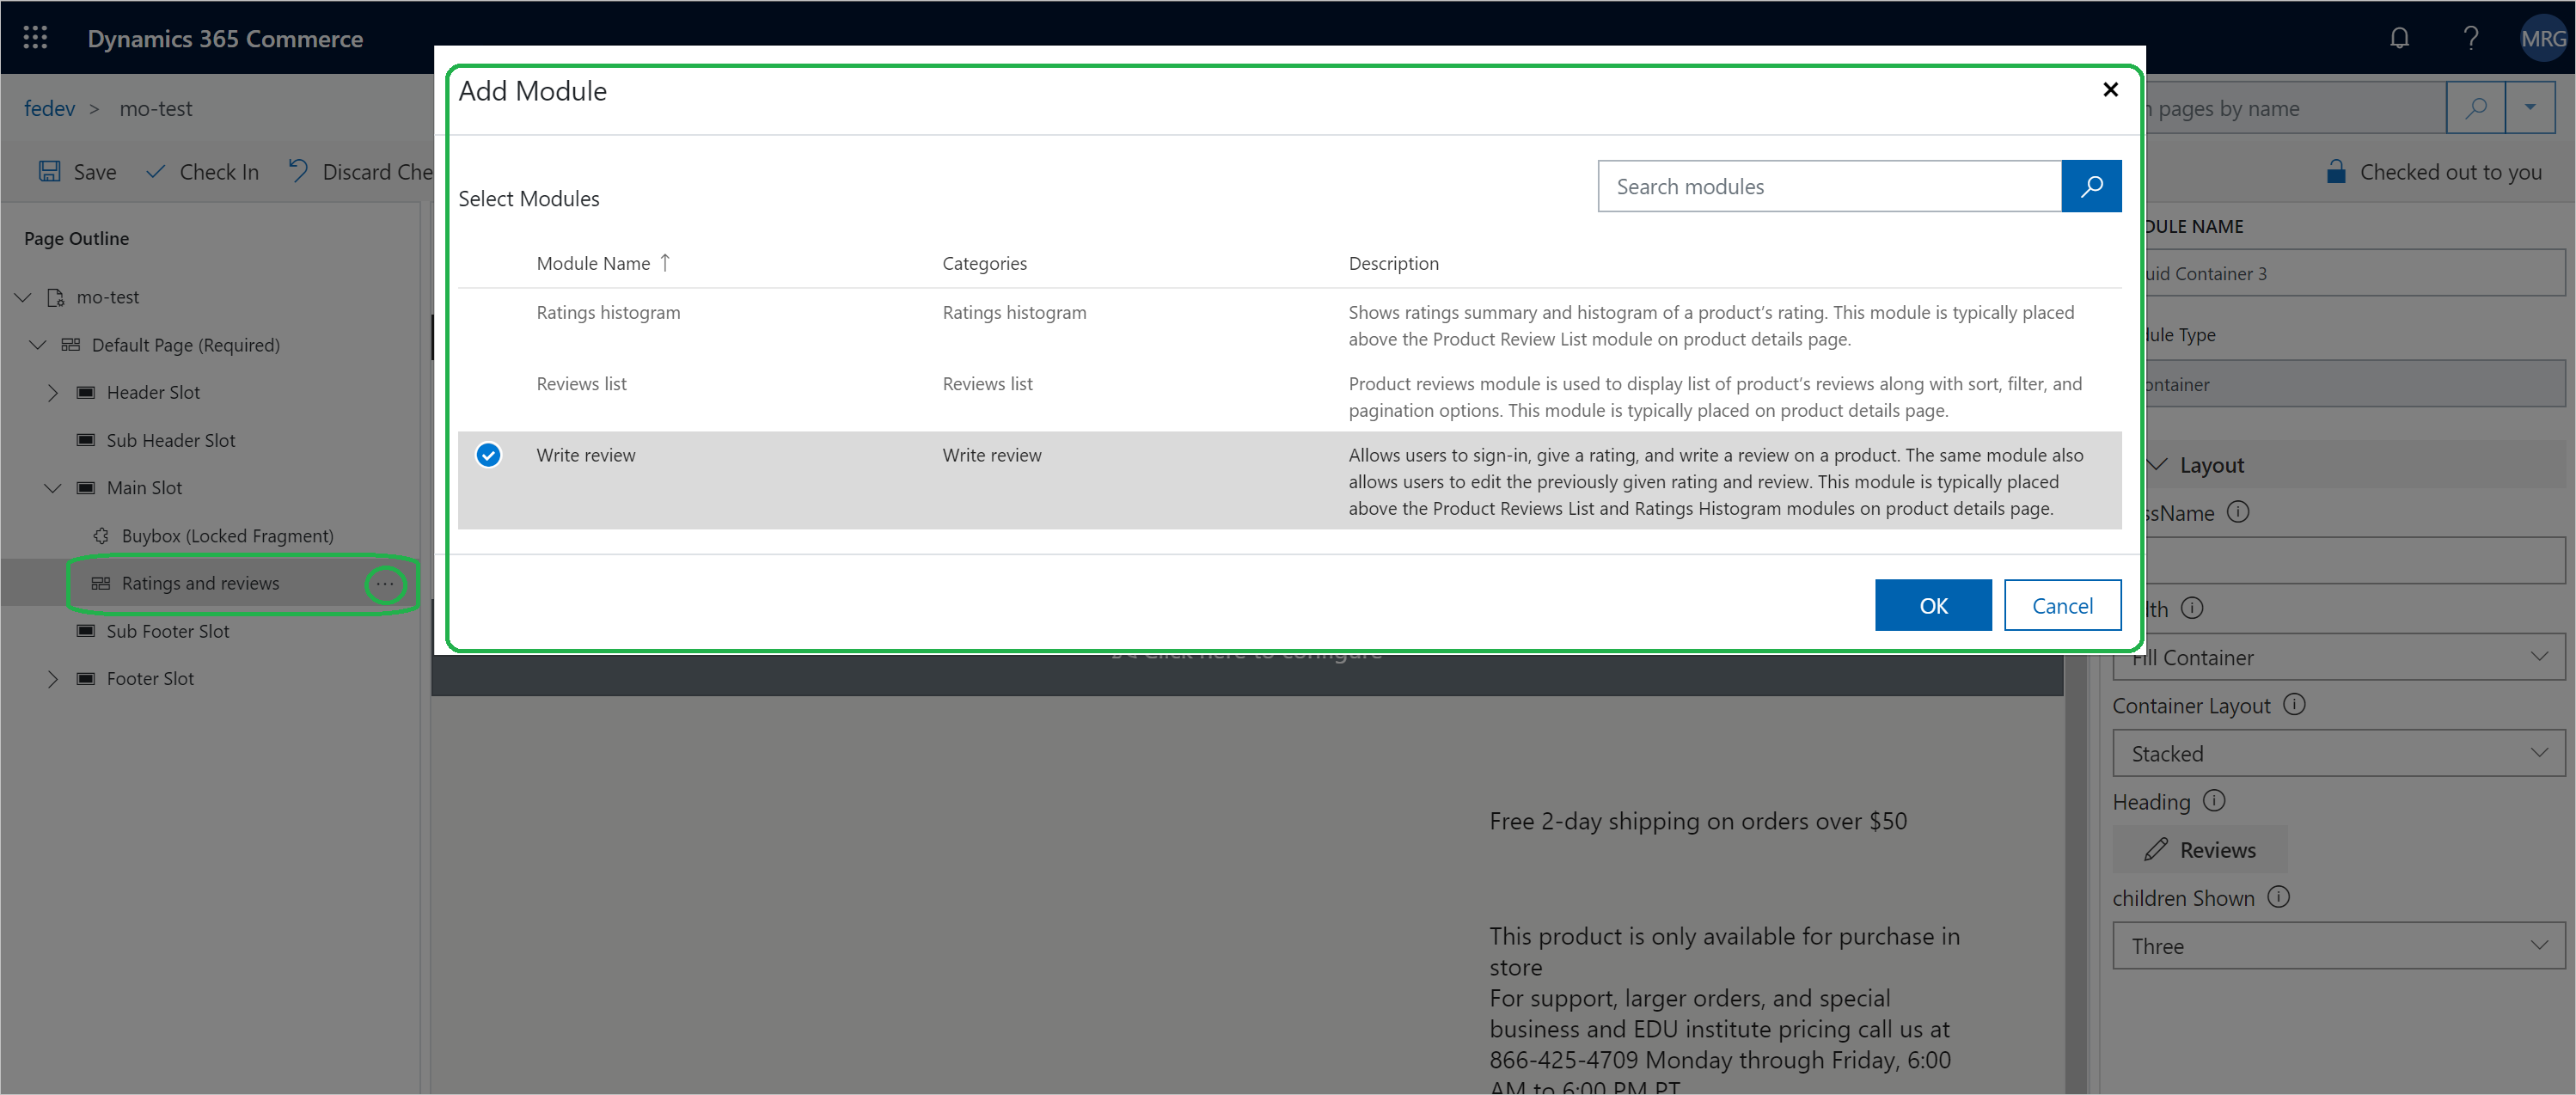Click the notifications bell icon
The height and width of the screenshot is (1095, 2576).
click(x=2400, y=38)
